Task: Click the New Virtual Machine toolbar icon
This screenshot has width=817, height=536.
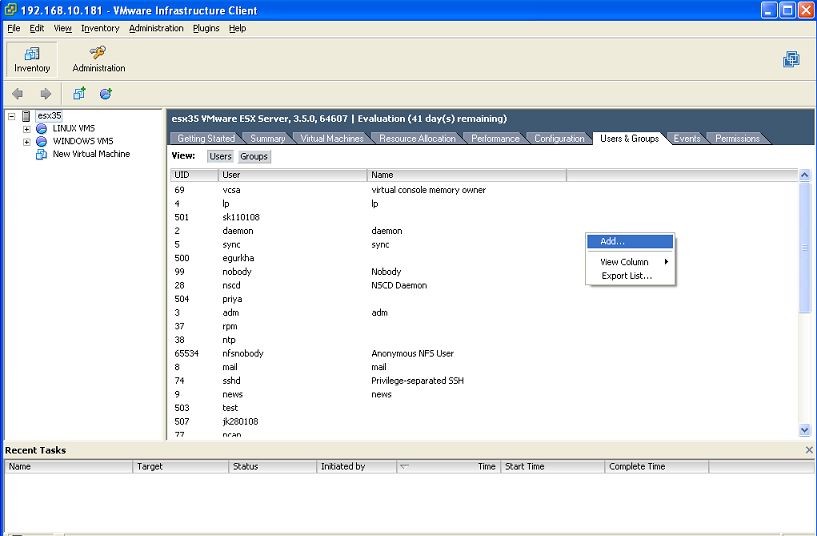Action: pyautogui.click(x=79, y=93)
